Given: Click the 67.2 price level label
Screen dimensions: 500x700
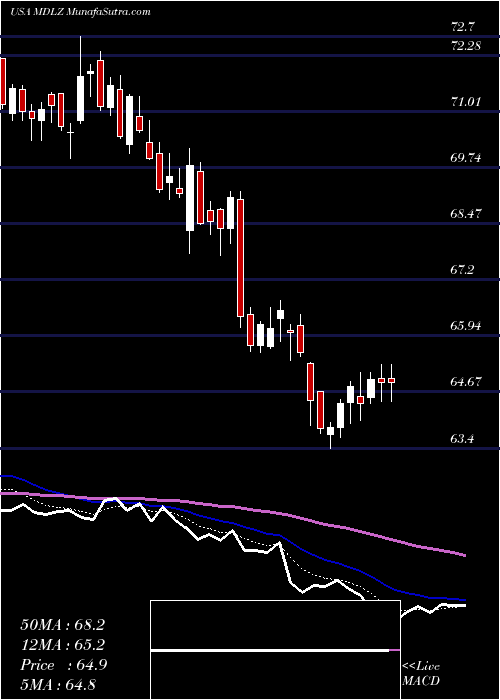Looking at the screenshot, I should pos(463,270).
